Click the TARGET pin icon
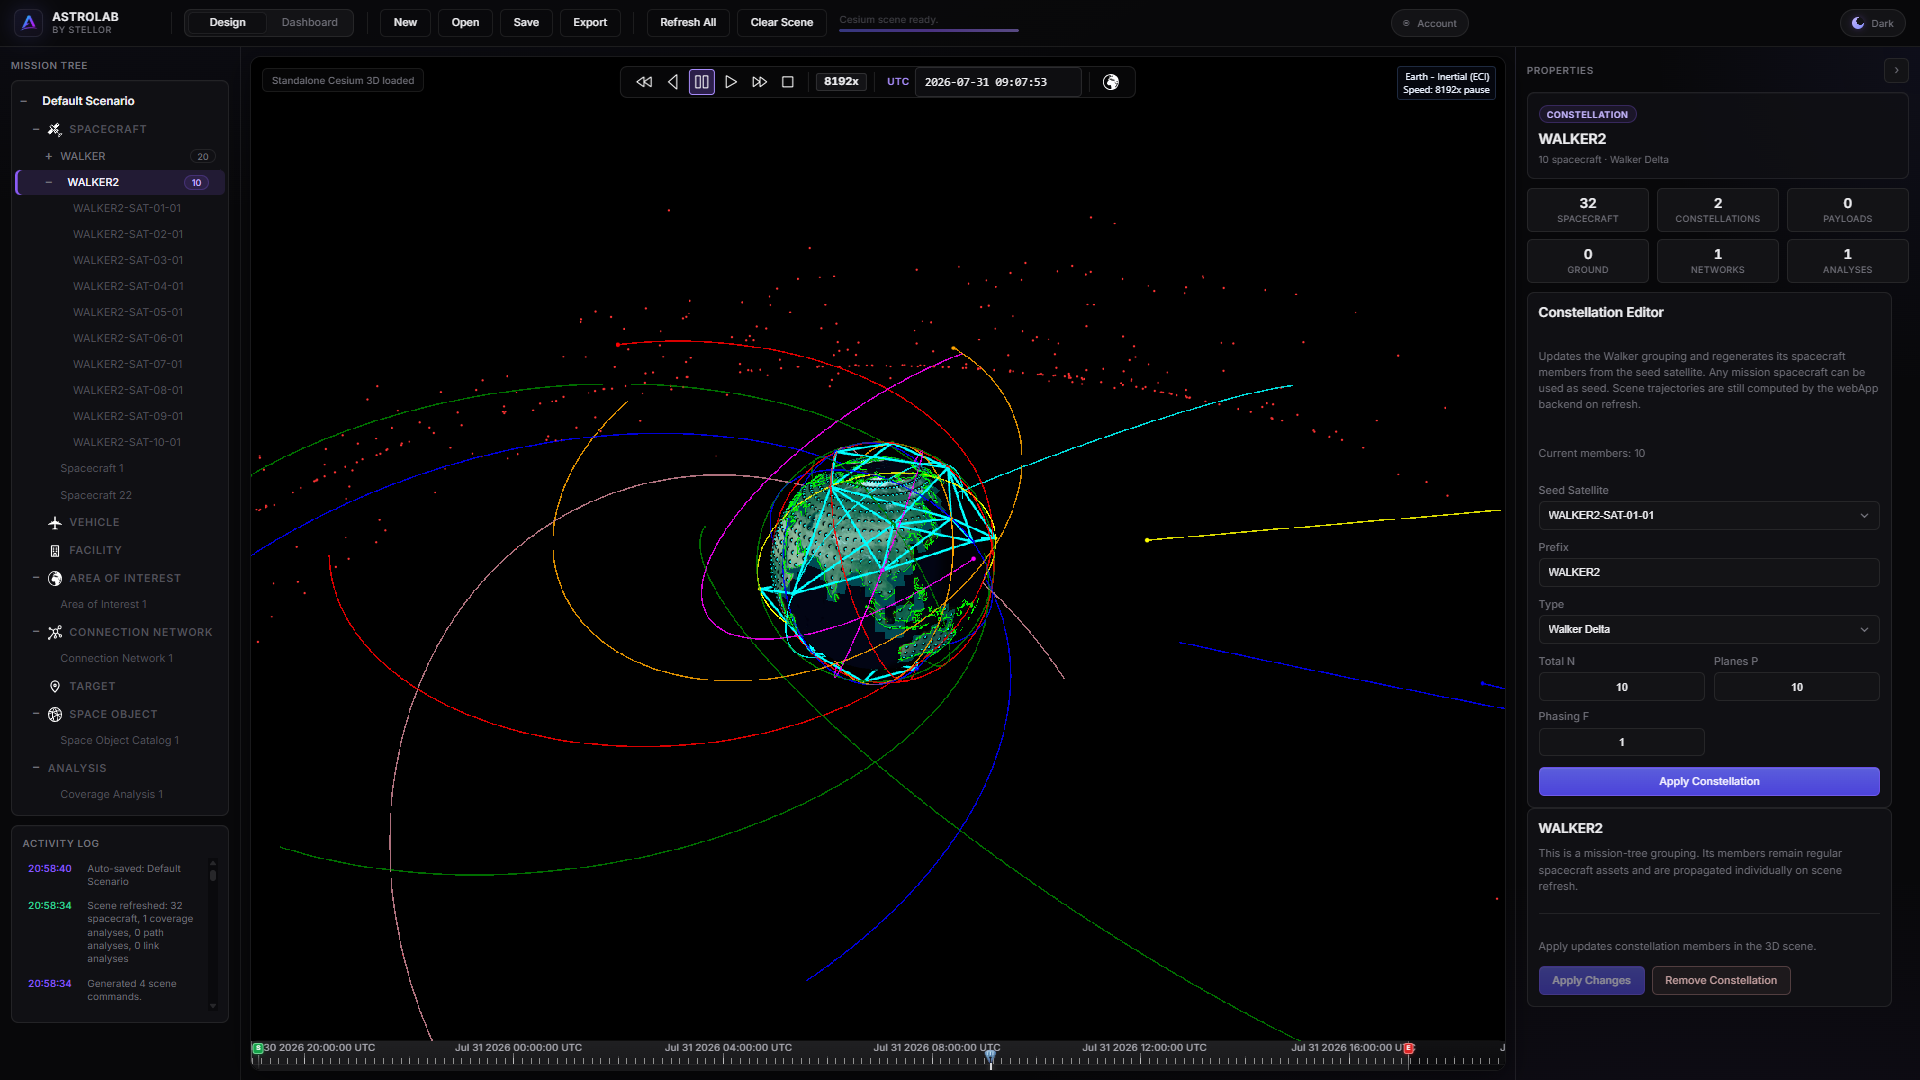The image size is (1920, 1080). coord(55,687)
